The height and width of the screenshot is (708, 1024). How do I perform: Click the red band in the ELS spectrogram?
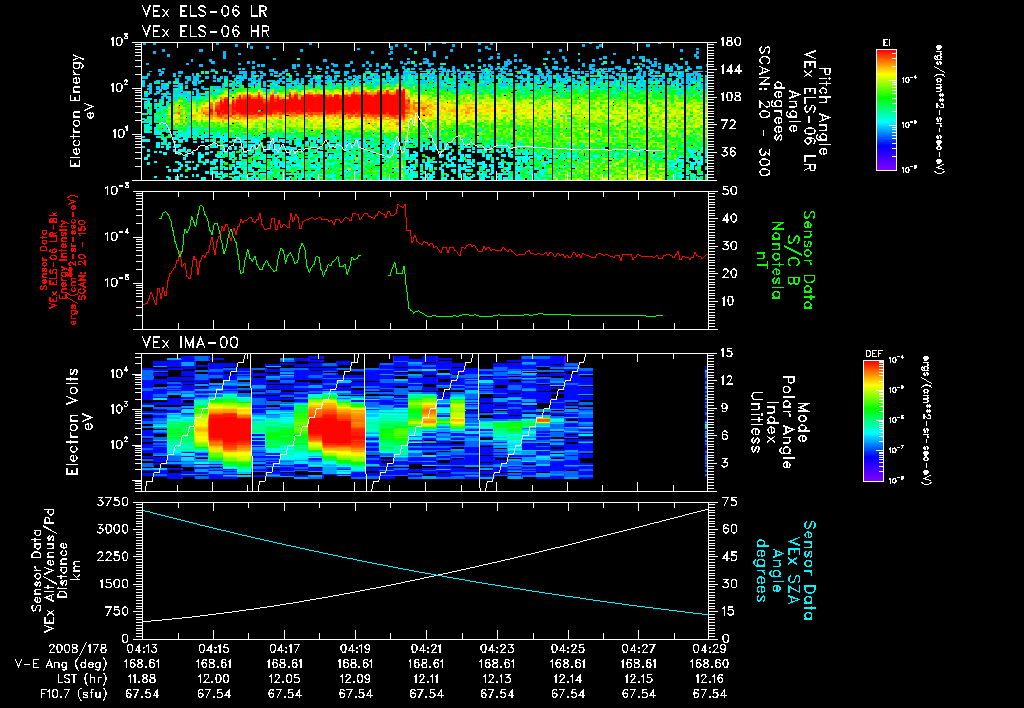coord(310,103)
